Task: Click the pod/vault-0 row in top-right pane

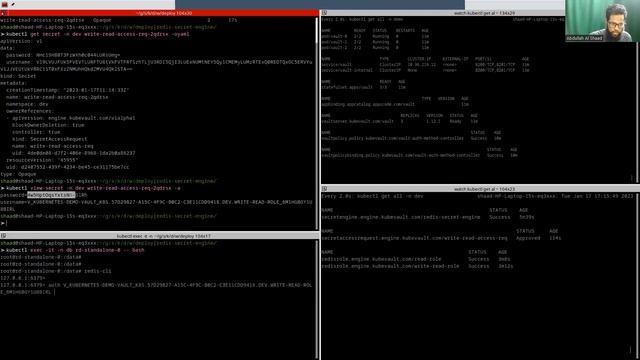Action: click(x=375, y=36)
